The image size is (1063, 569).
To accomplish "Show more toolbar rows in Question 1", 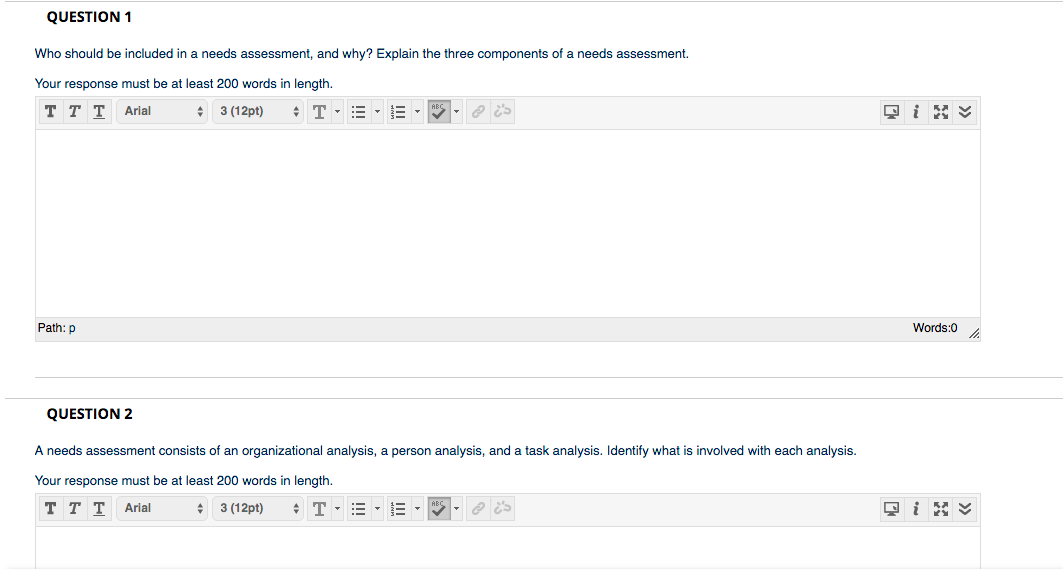I will (x=965, y=112).
